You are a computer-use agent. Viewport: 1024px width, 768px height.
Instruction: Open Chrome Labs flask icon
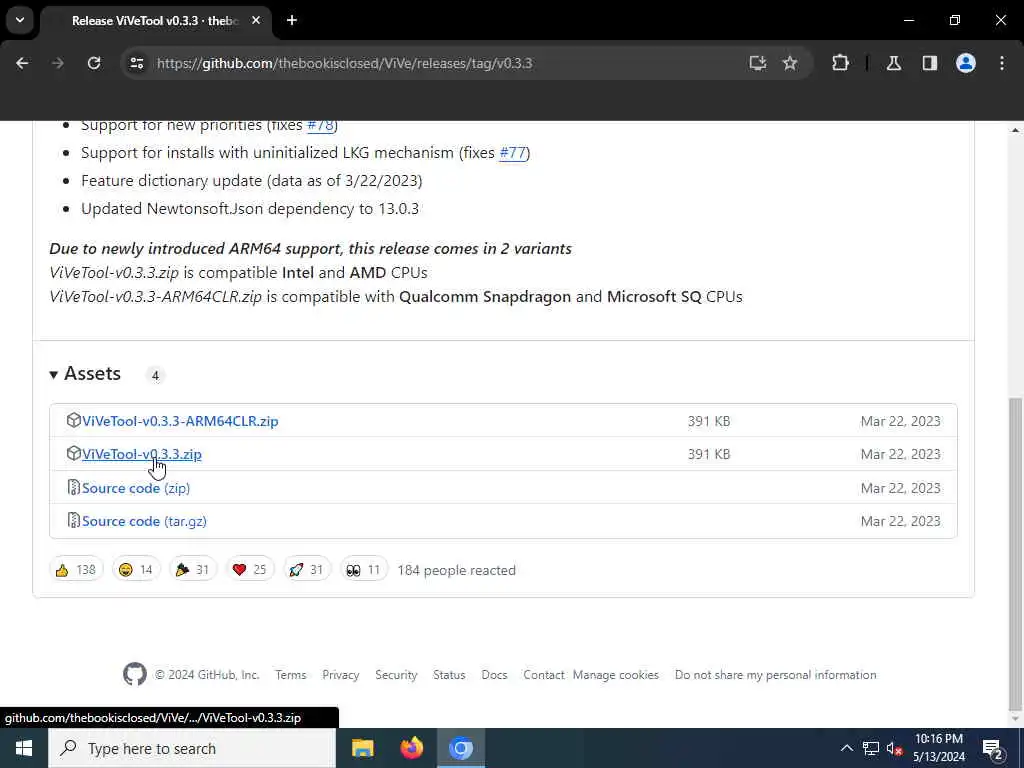(x=894, y=63)
